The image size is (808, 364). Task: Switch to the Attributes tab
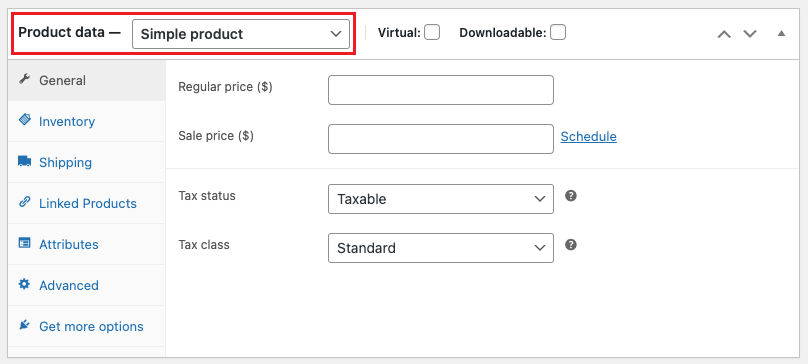click(87, 244)
